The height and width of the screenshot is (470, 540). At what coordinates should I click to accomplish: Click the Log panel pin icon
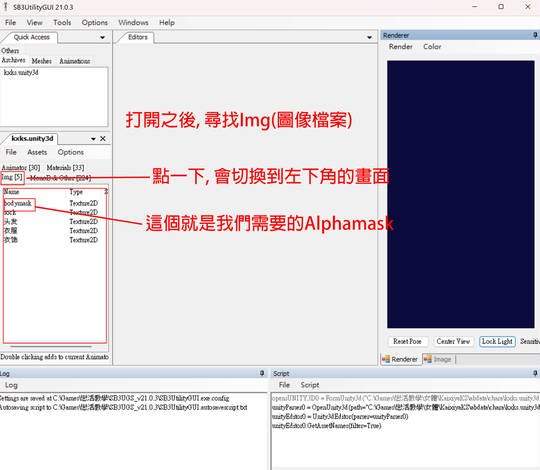click(x=262, y=373)
